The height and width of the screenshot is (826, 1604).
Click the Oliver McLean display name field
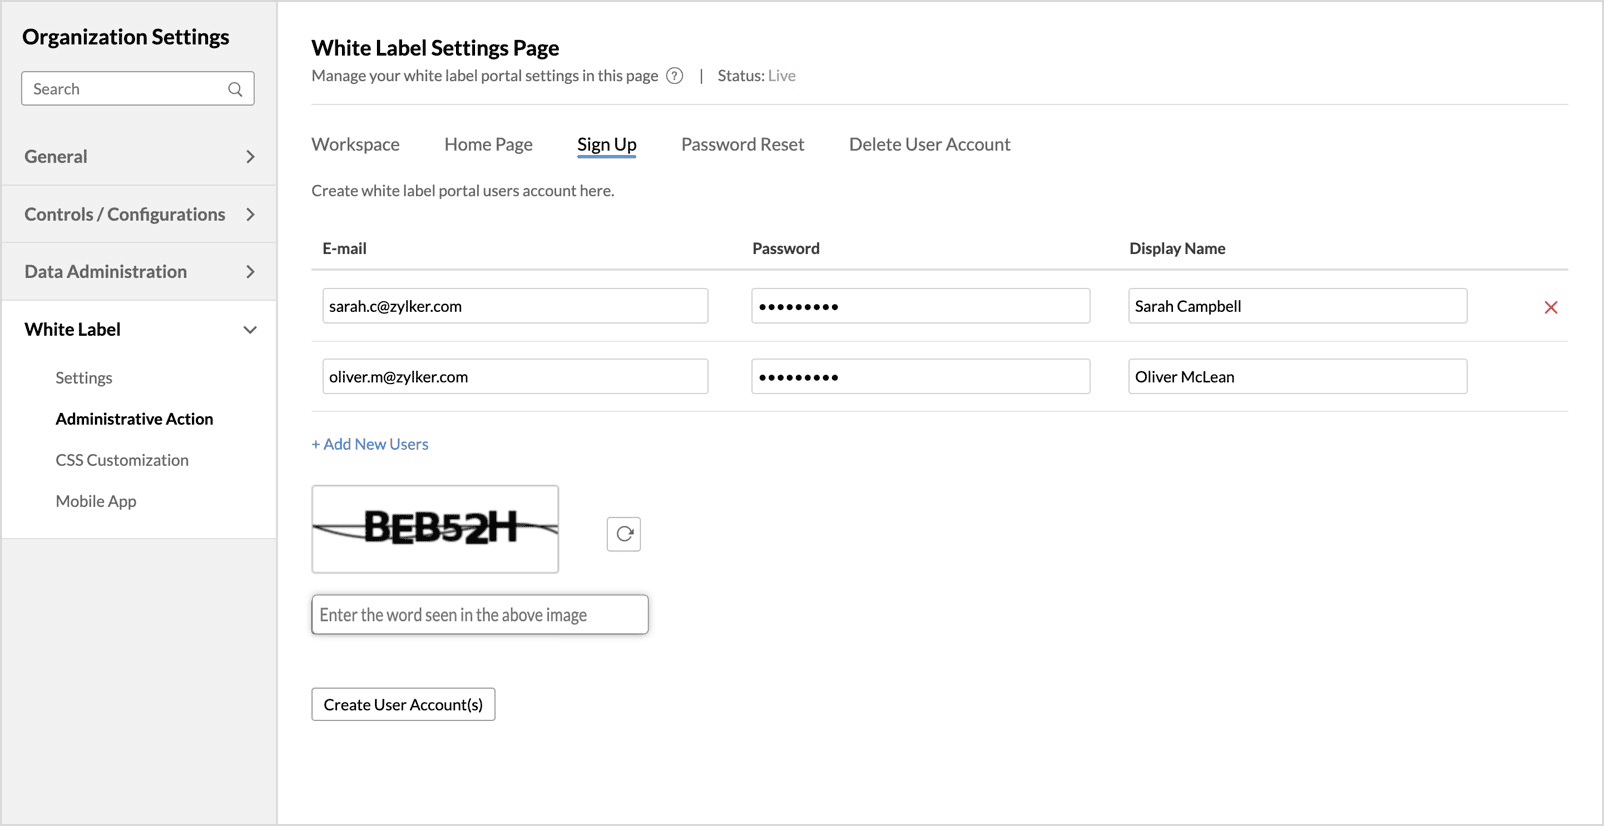pyautogui.click(x=1297, y=377)
